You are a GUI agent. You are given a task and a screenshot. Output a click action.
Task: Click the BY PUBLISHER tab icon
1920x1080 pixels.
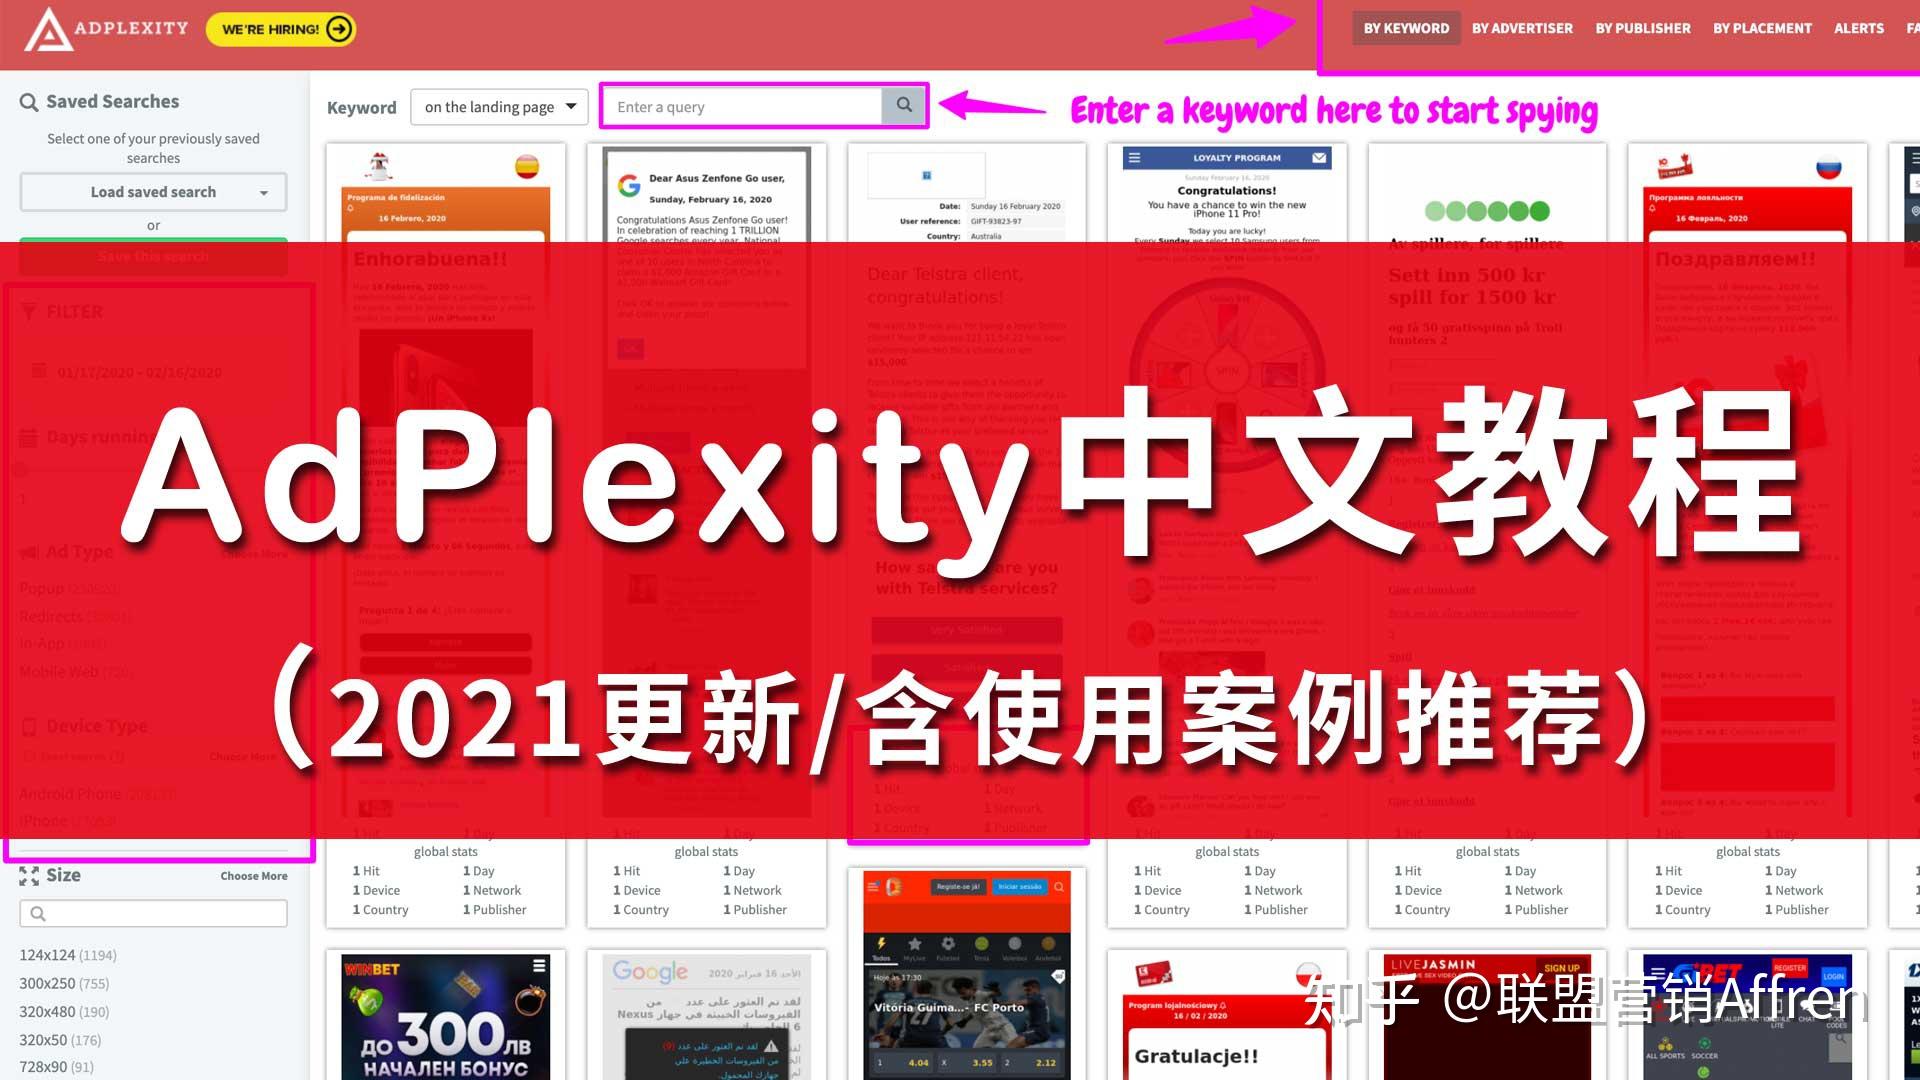pos(1642,29)
